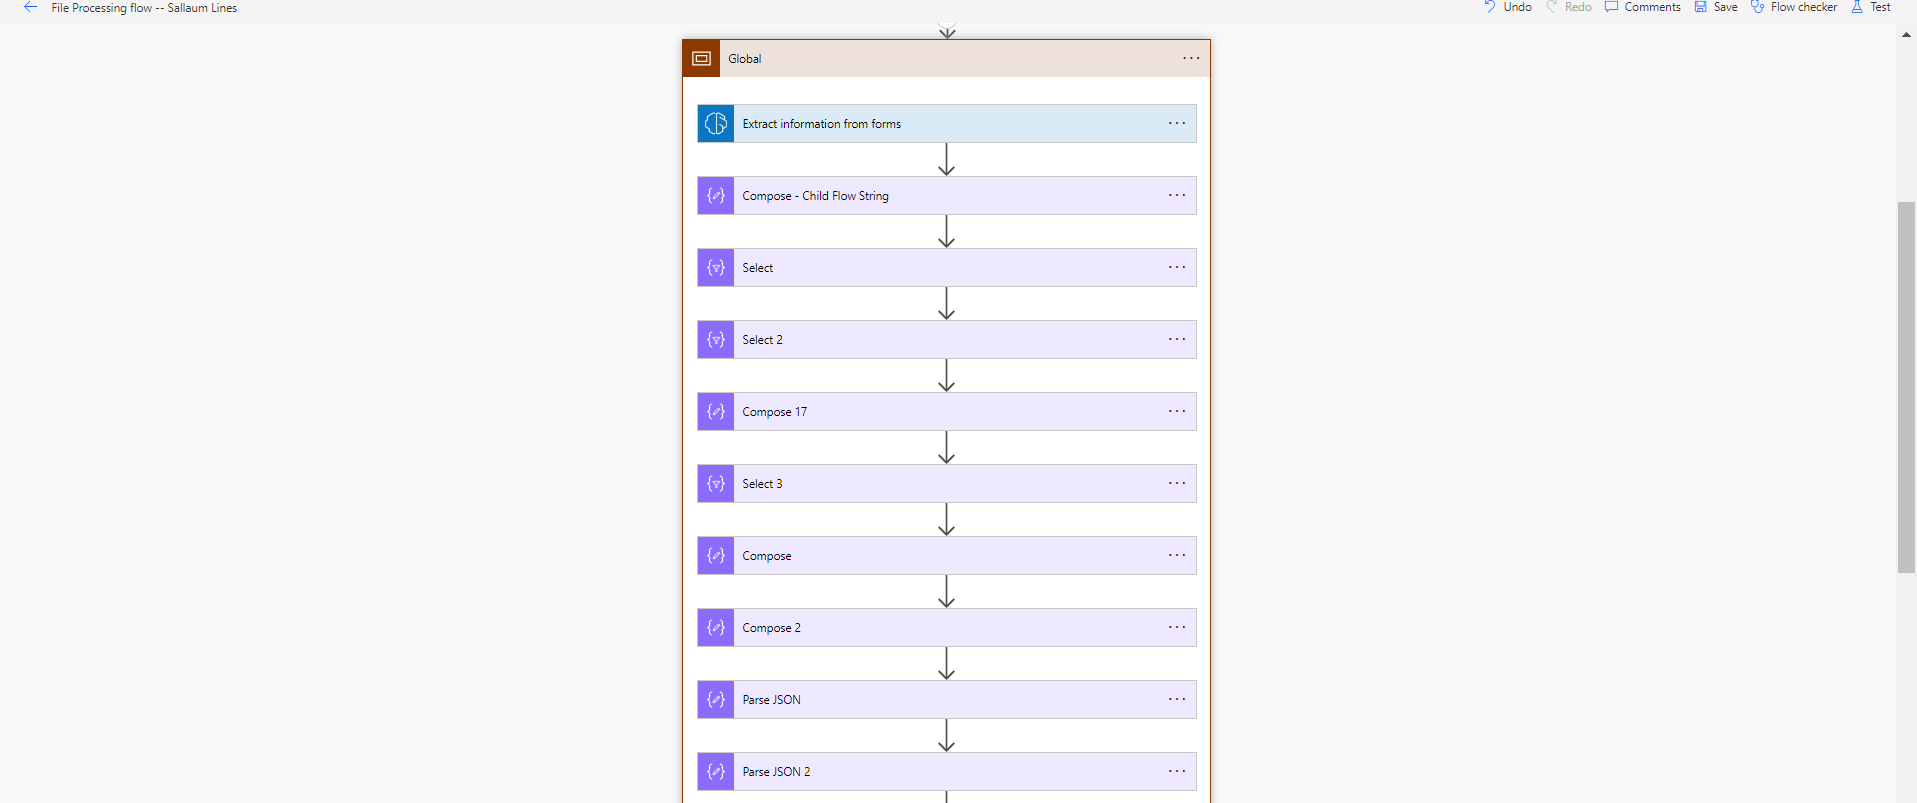The height and width of the screenshot is (803, 1917).
Task: Click the back arrow beside the flow title
Action: [30, 7]
